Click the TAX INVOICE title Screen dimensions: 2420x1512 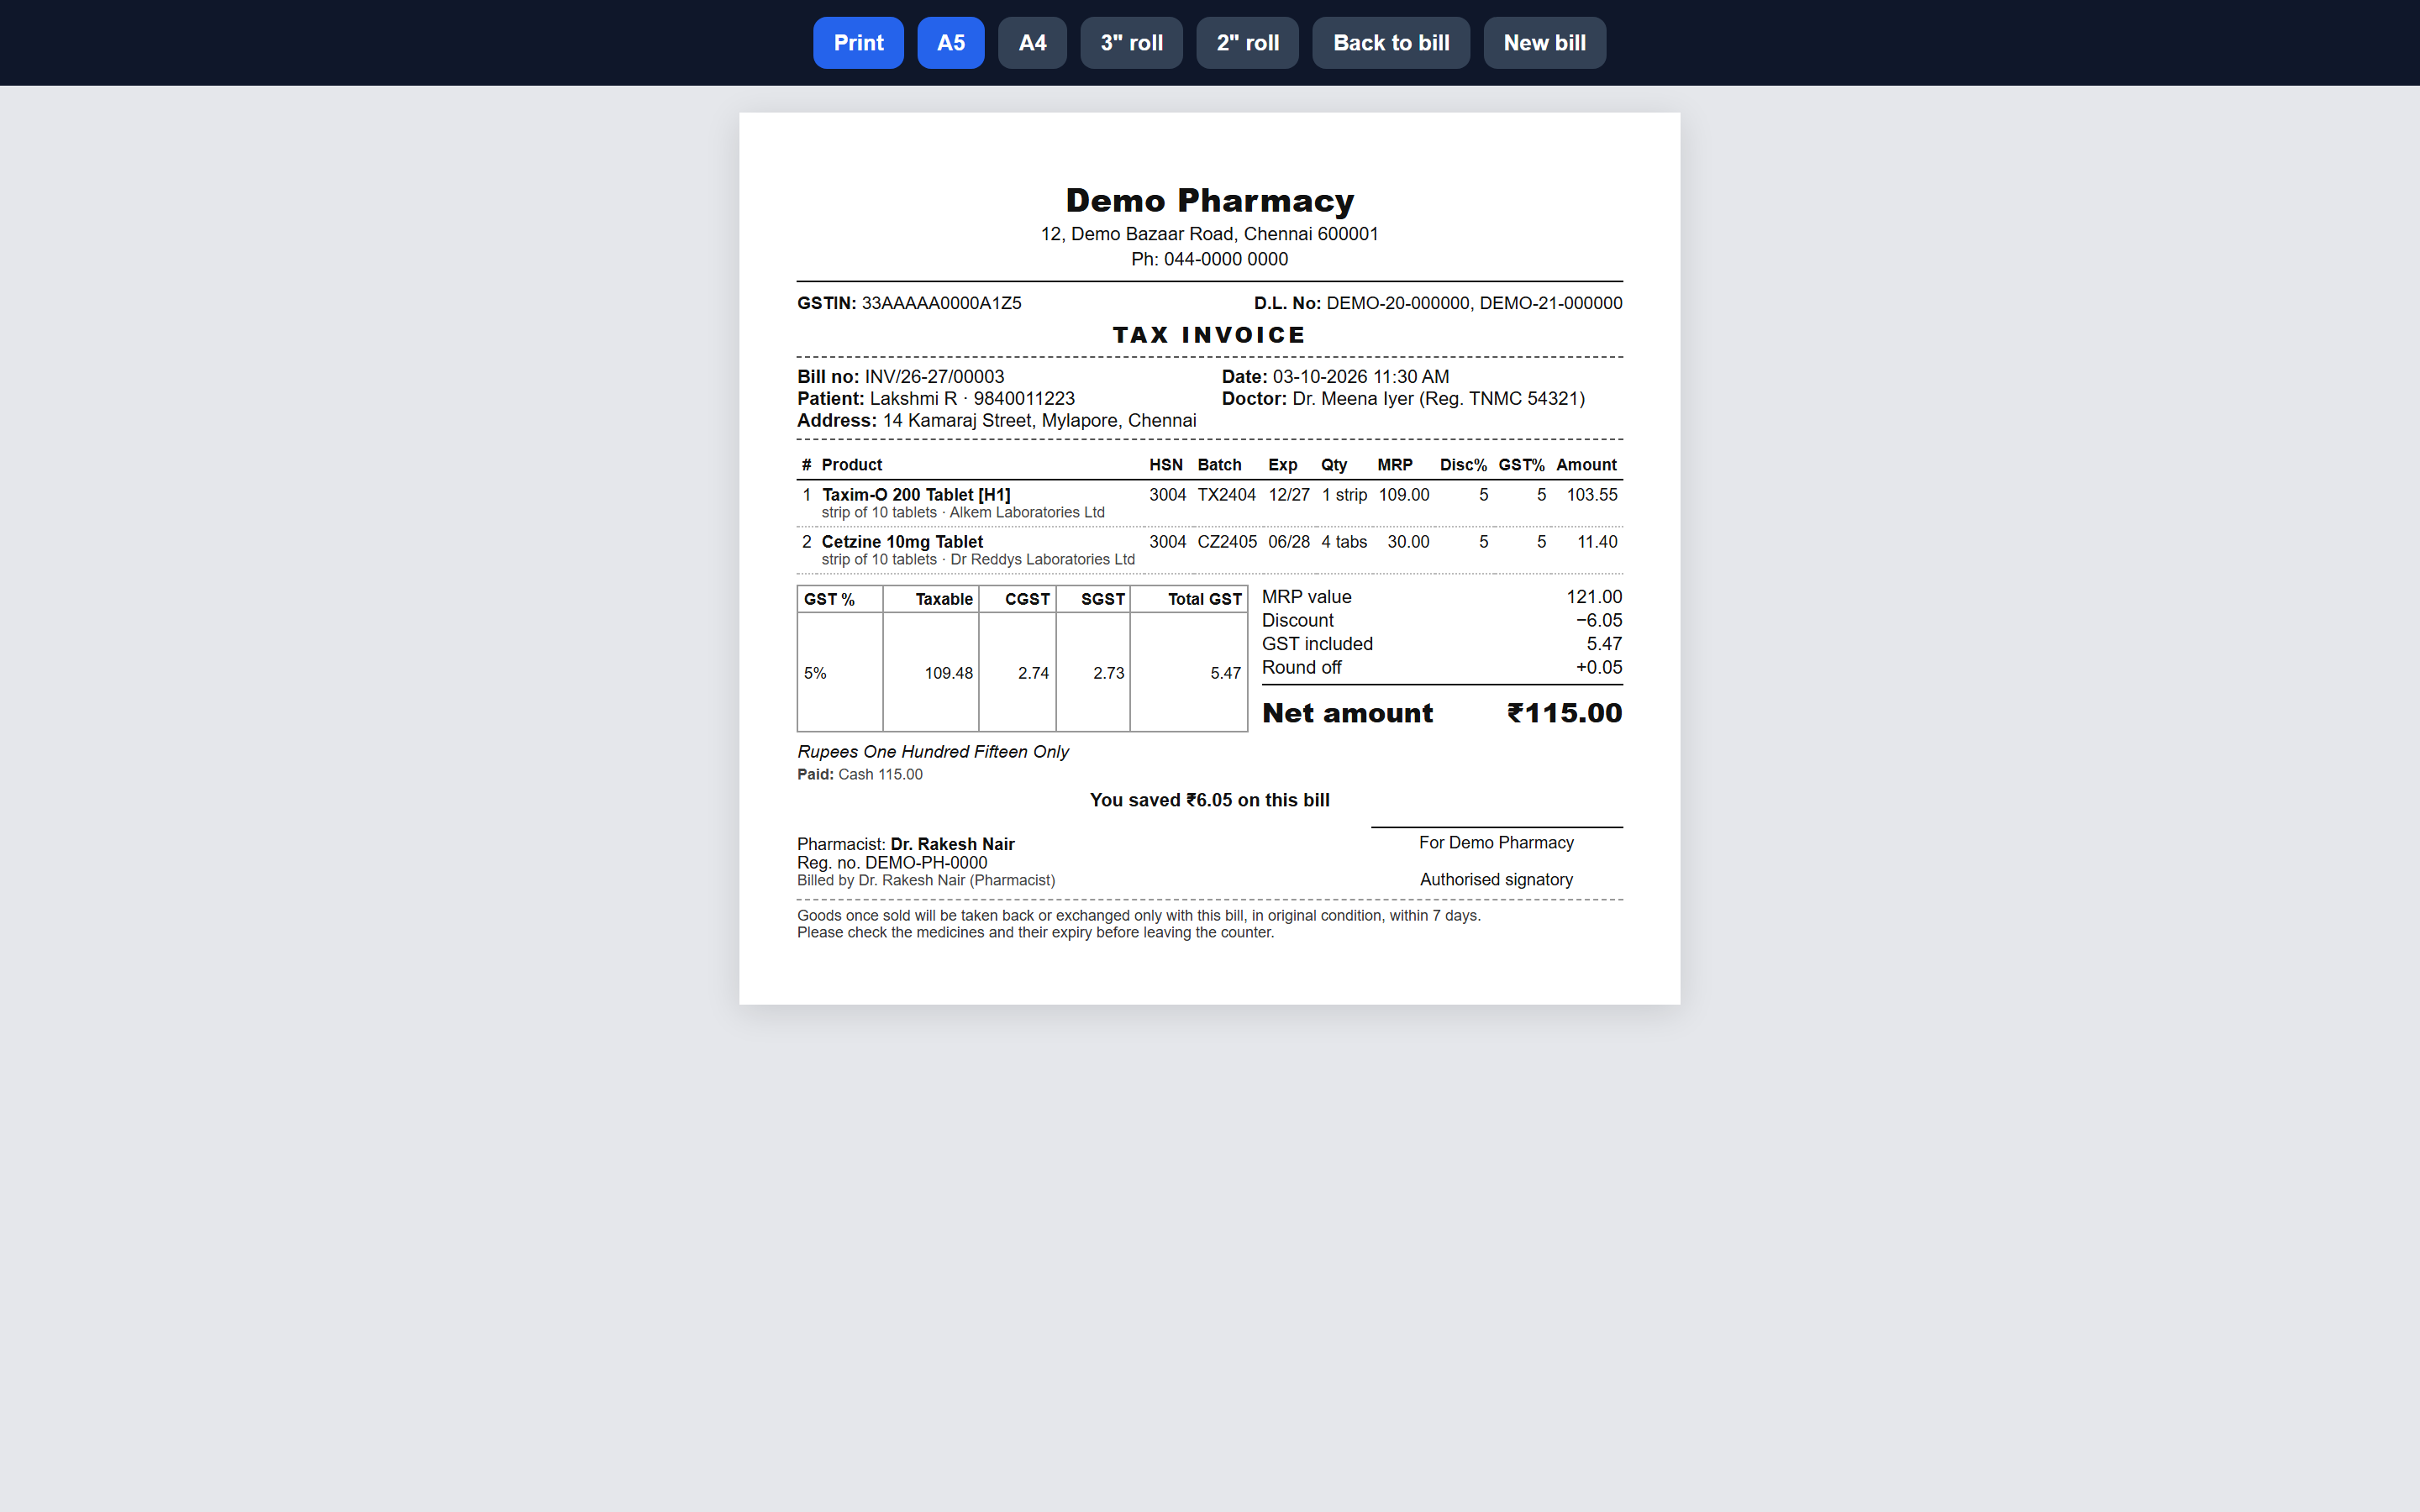[x=1209, y=335]
